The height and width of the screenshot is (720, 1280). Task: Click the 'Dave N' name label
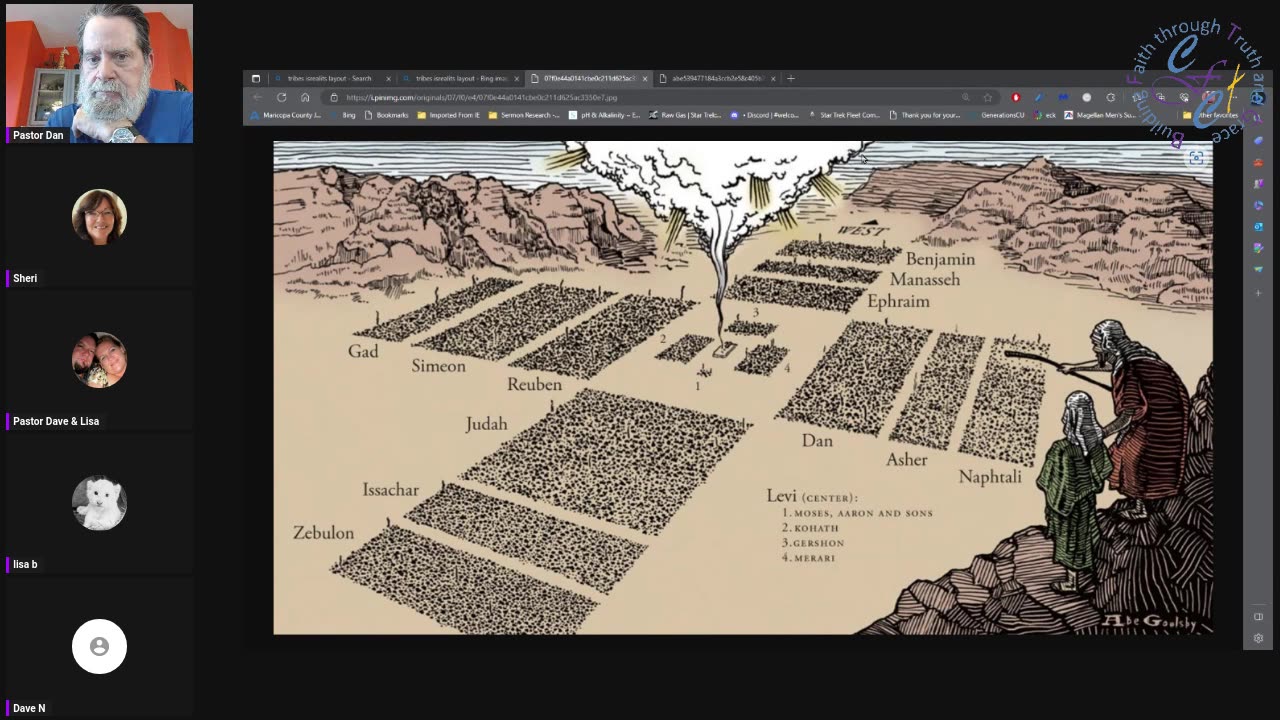(x=29, y=708)
